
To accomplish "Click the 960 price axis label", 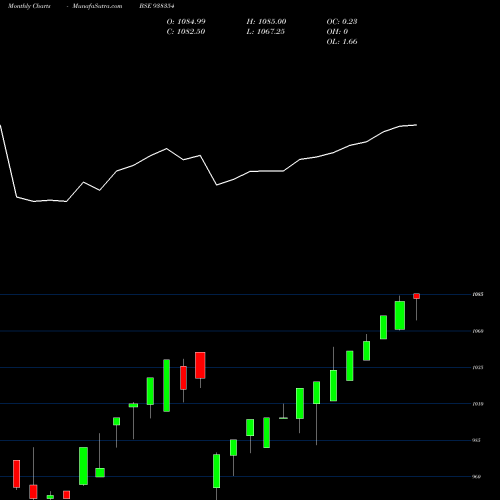I will [x=476, y=477].
